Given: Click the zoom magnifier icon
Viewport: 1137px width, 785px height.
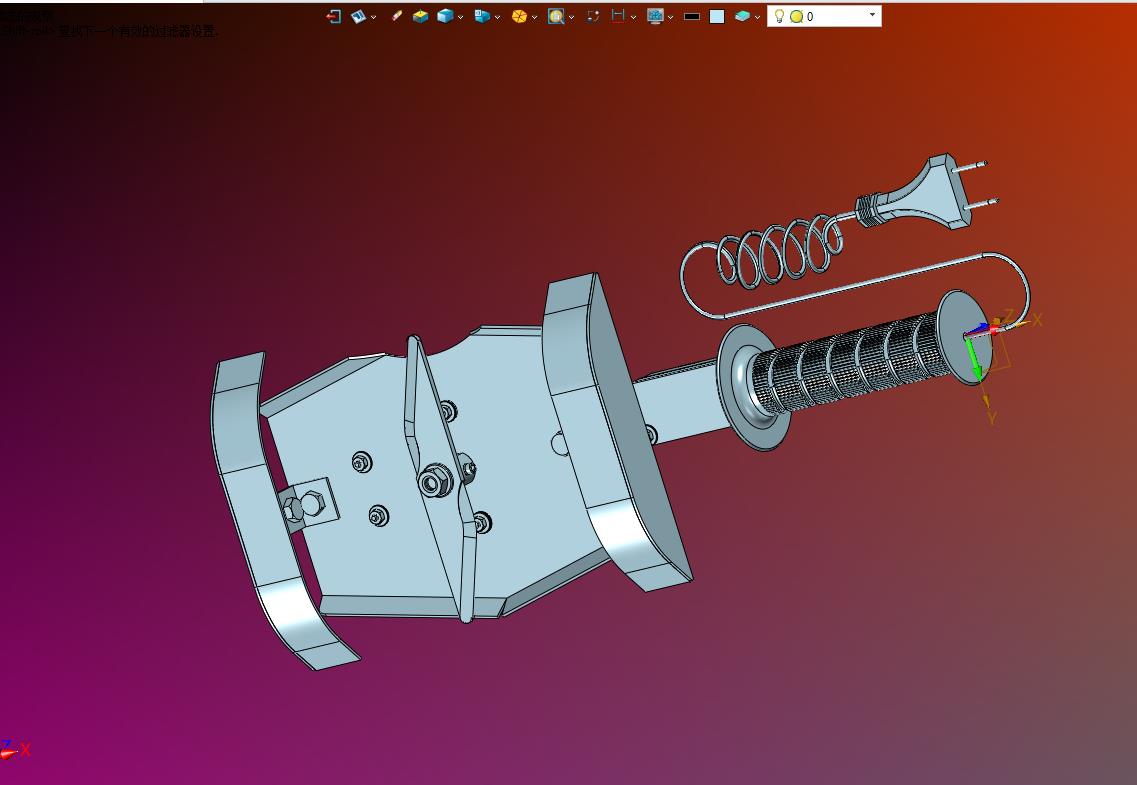Looking at the screenshot, I should (x=556, y=17).
